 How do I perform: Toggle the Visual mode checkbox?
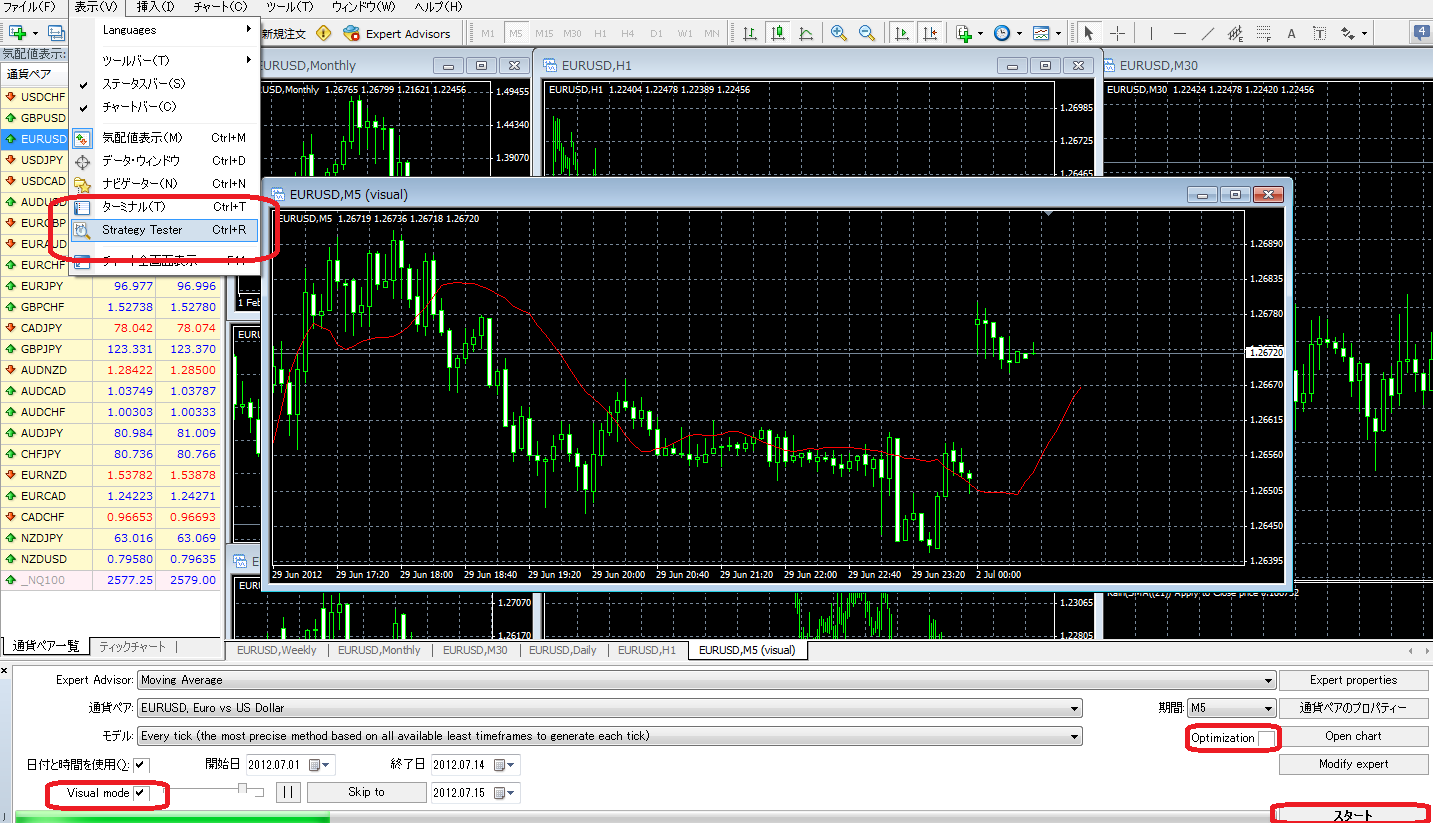142,793
